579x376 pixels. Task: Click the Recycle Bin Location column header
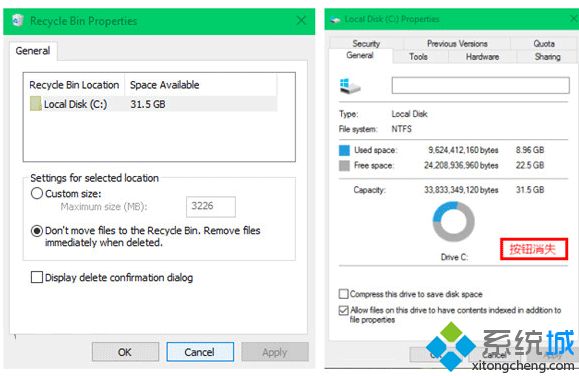pos(74,85)
